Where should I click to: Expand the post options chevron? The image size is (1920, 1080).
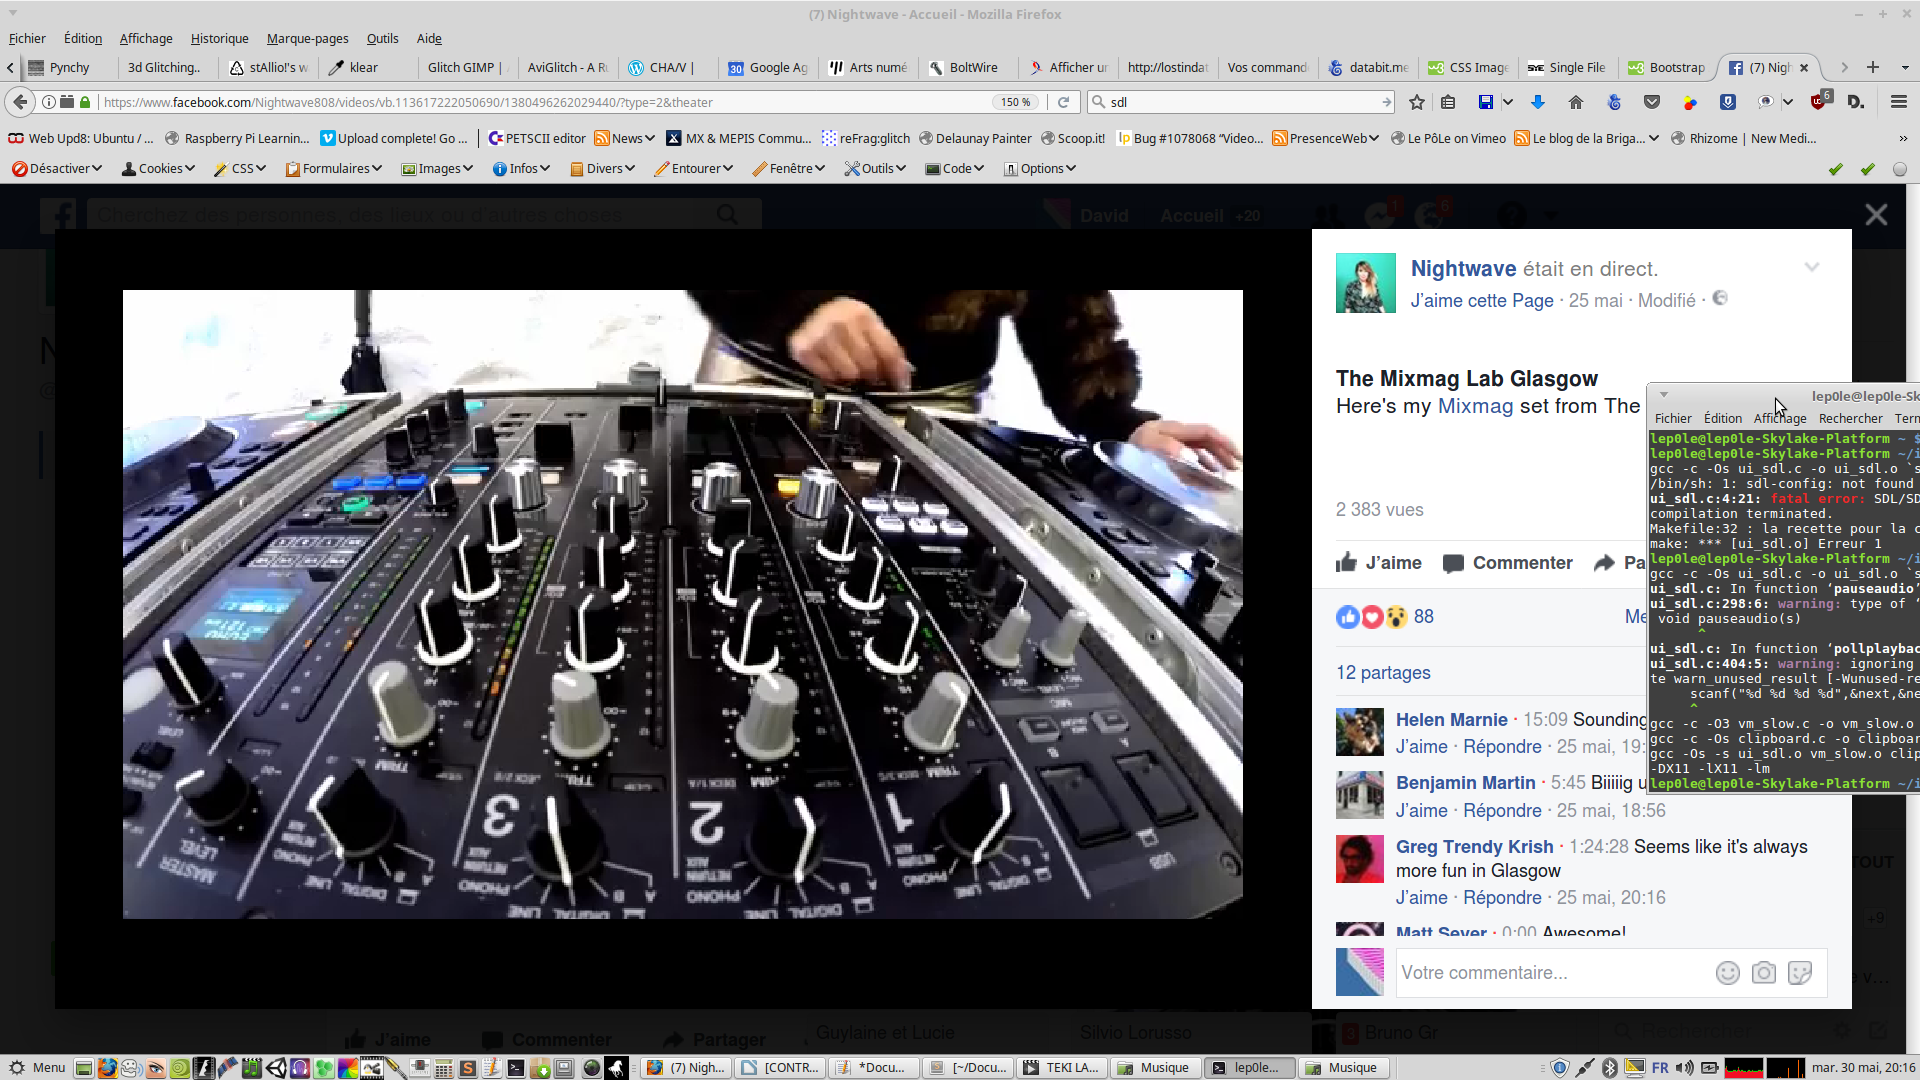1812,267
